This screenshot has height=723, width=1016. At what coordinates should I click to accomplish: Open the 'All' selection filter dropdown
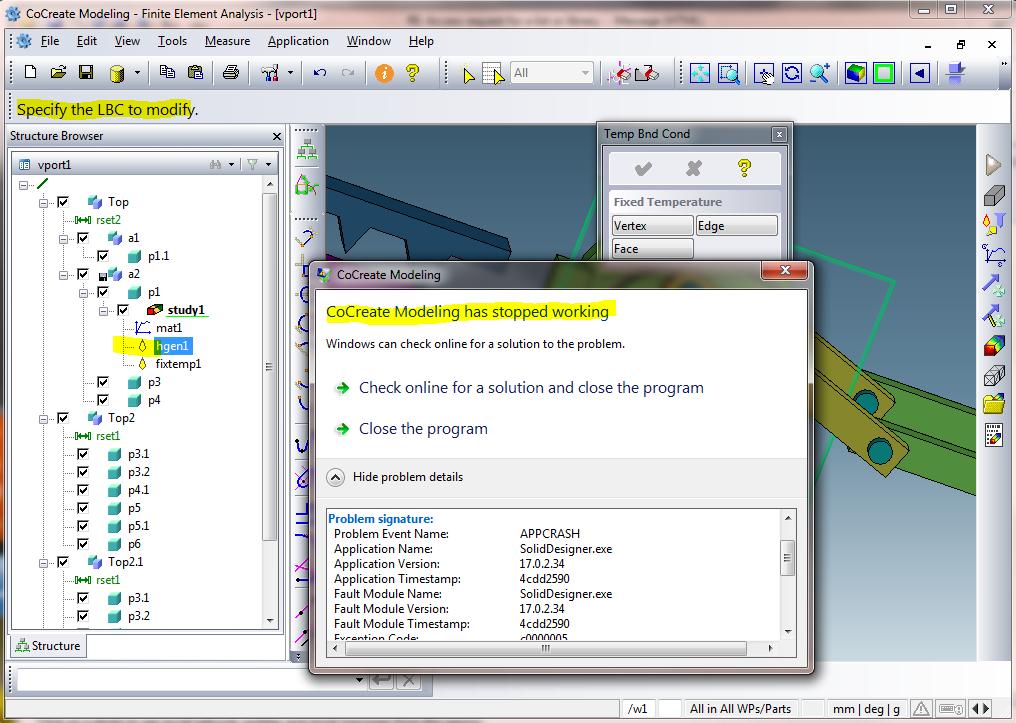552,73
